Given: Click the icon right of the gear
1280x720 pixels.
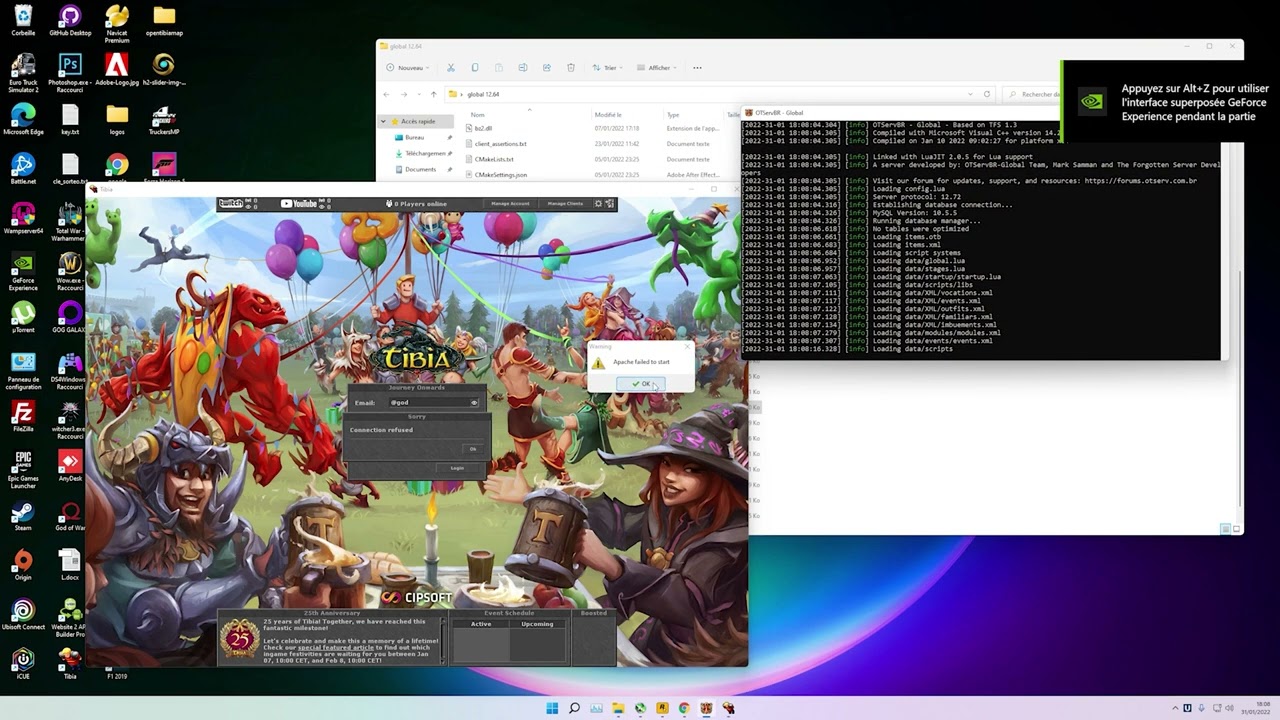Looking at the screenshot, I should pos(610,204).
